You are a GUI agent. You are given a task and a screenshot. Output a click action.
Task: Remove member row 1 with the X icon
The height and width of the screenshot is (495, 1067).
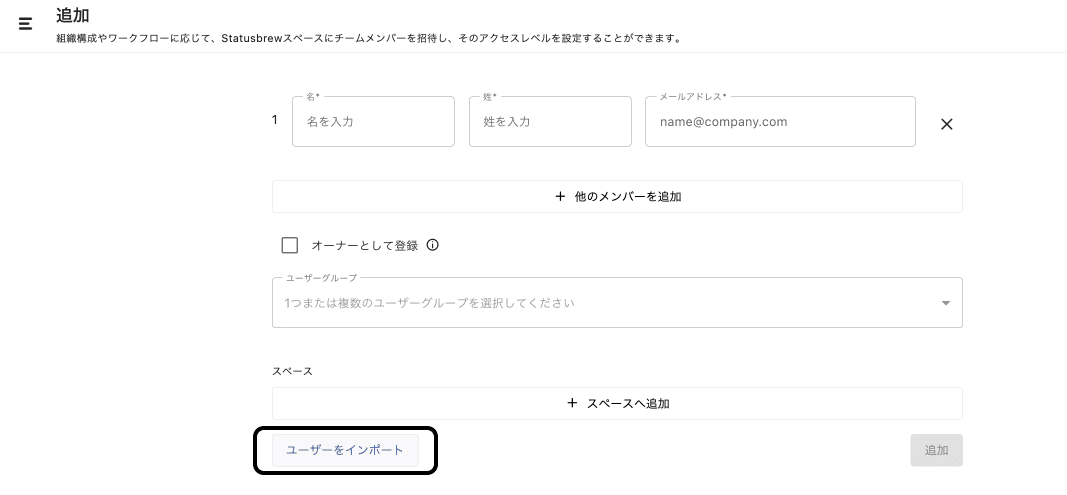947,124
